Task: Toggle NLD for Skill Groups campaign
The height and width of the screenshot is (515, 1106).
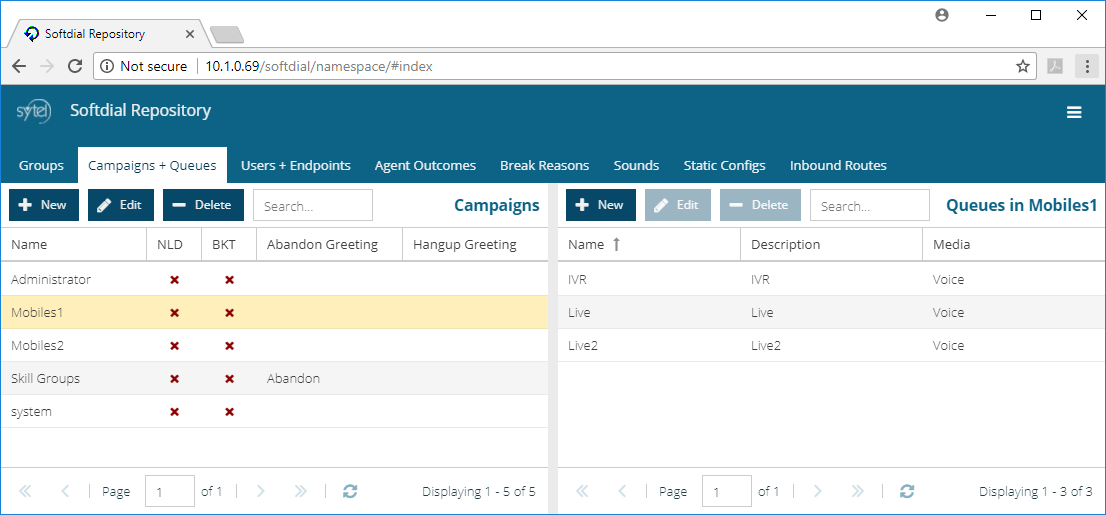Action: click(174, 379)
